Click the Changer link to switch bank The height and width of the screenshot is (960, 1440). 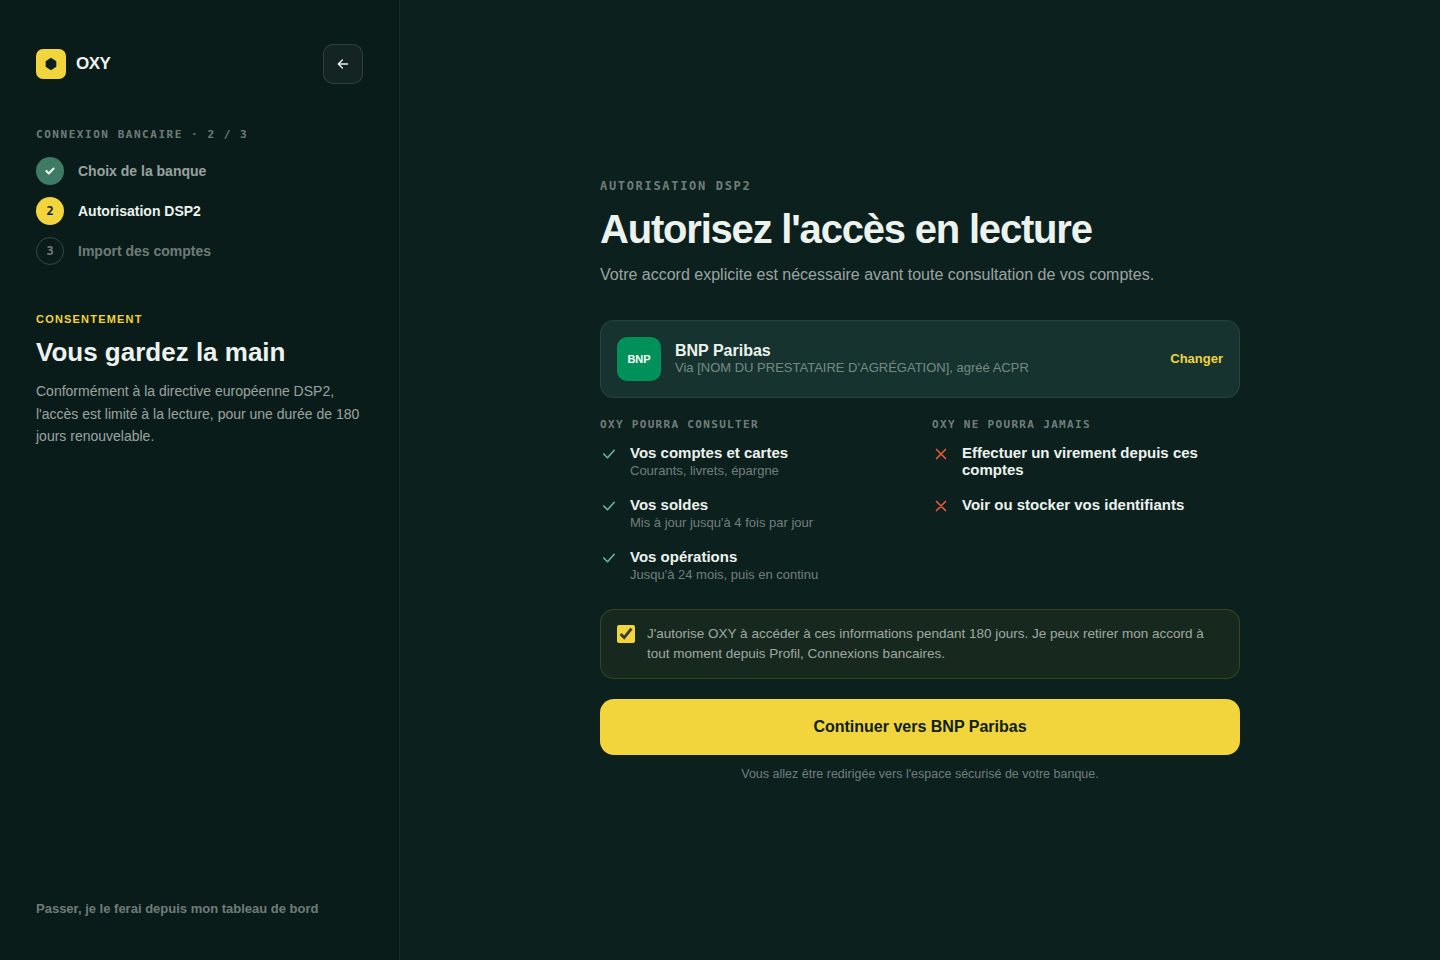tap(1196, 359)
